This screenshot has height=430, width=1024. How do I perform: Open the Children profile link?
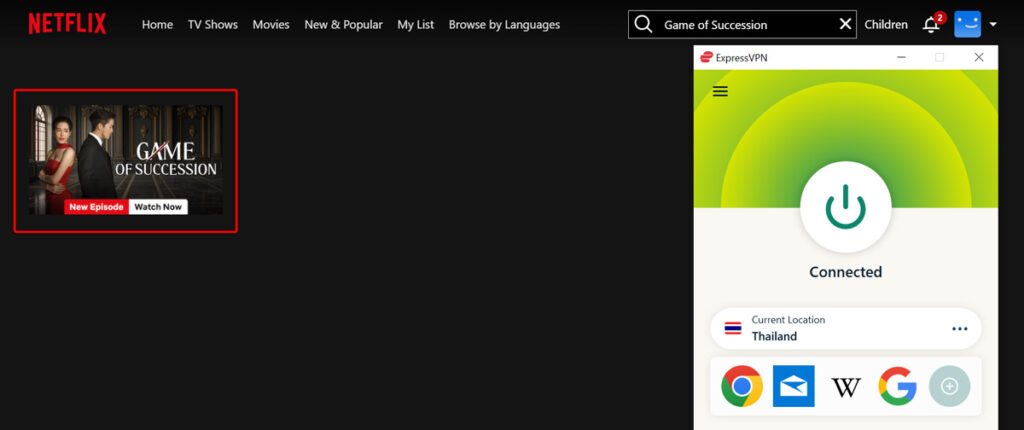[x=886, y=25]
